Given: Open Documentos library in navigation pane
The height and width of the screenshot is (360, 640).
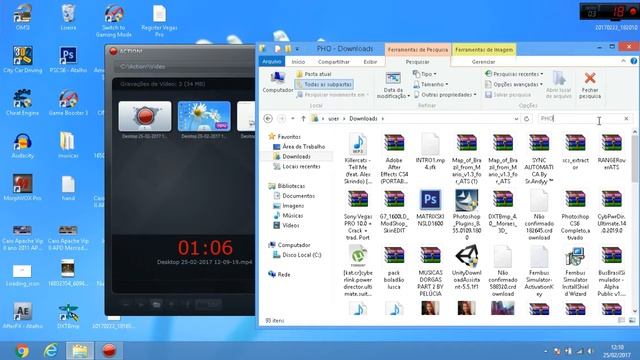Looking at the screenshot, I should pyautogui.click(x=294, y=196).
